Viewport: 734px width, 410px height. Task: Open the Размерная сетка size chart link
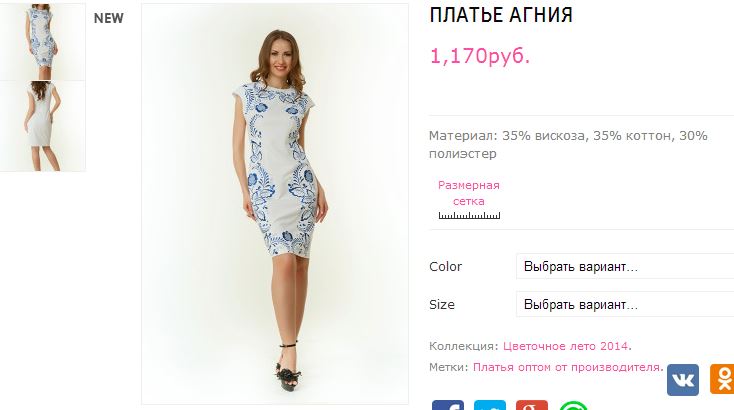(x=469, y=193)
